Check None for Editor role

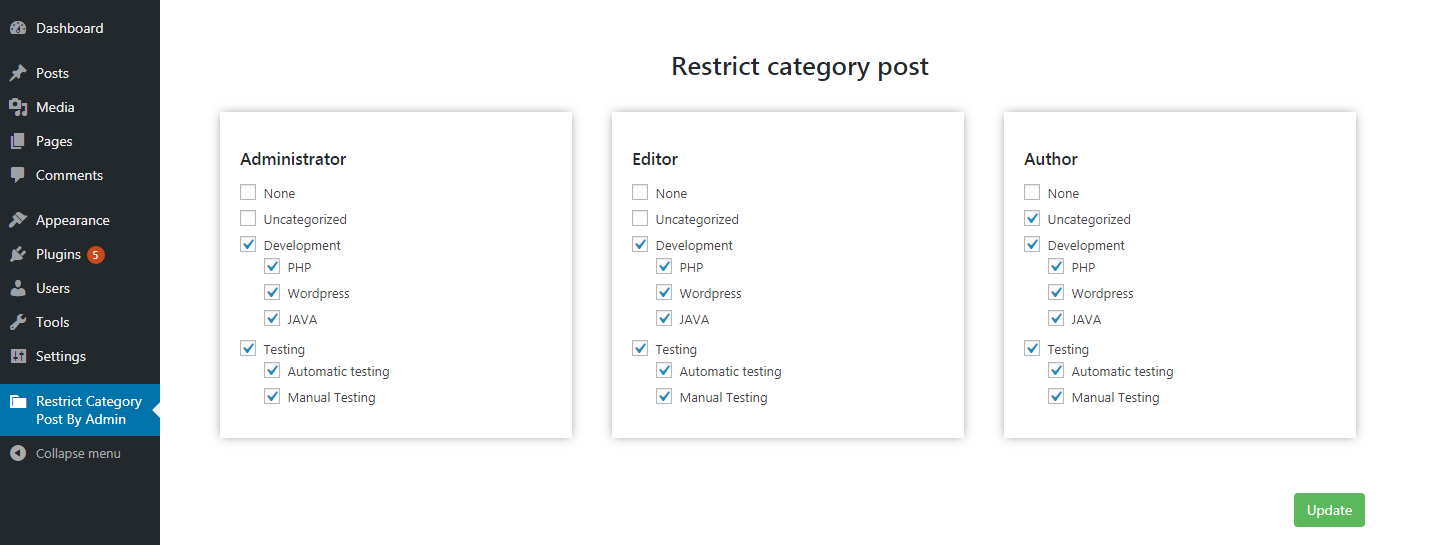tap(640, 192)
